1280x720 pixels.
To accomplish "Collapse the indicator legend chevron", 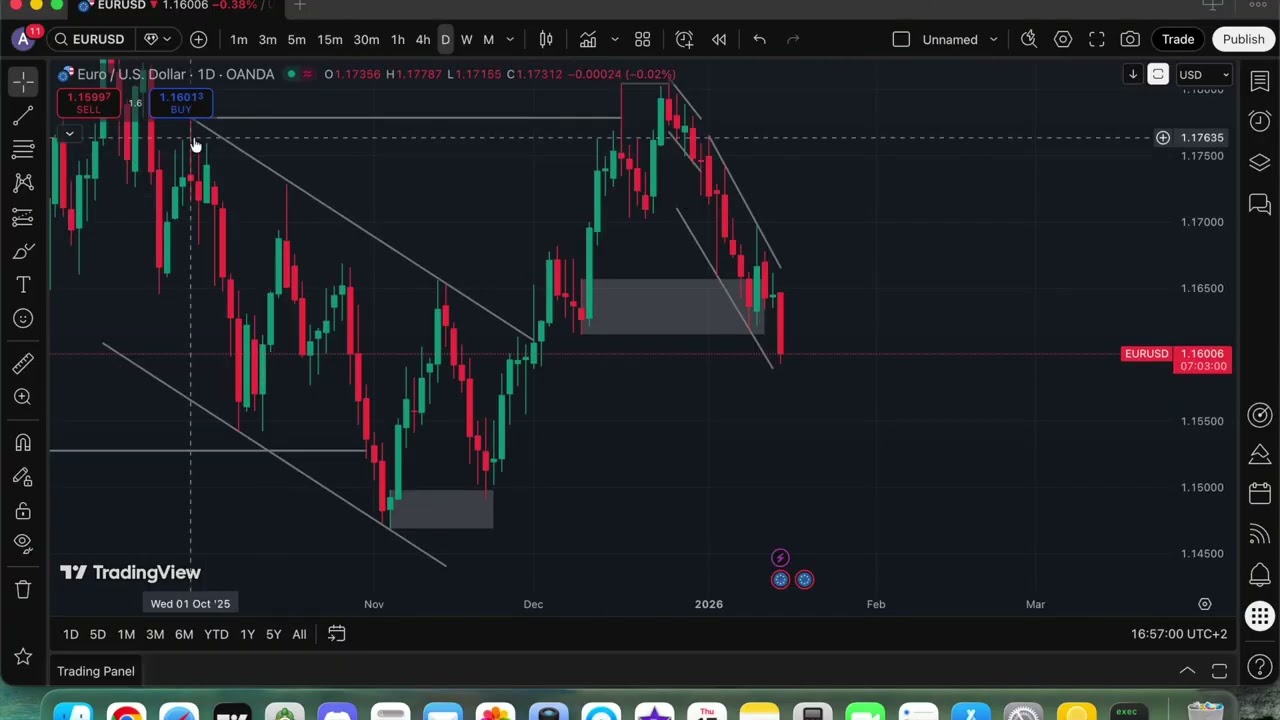I will (69, 133).
